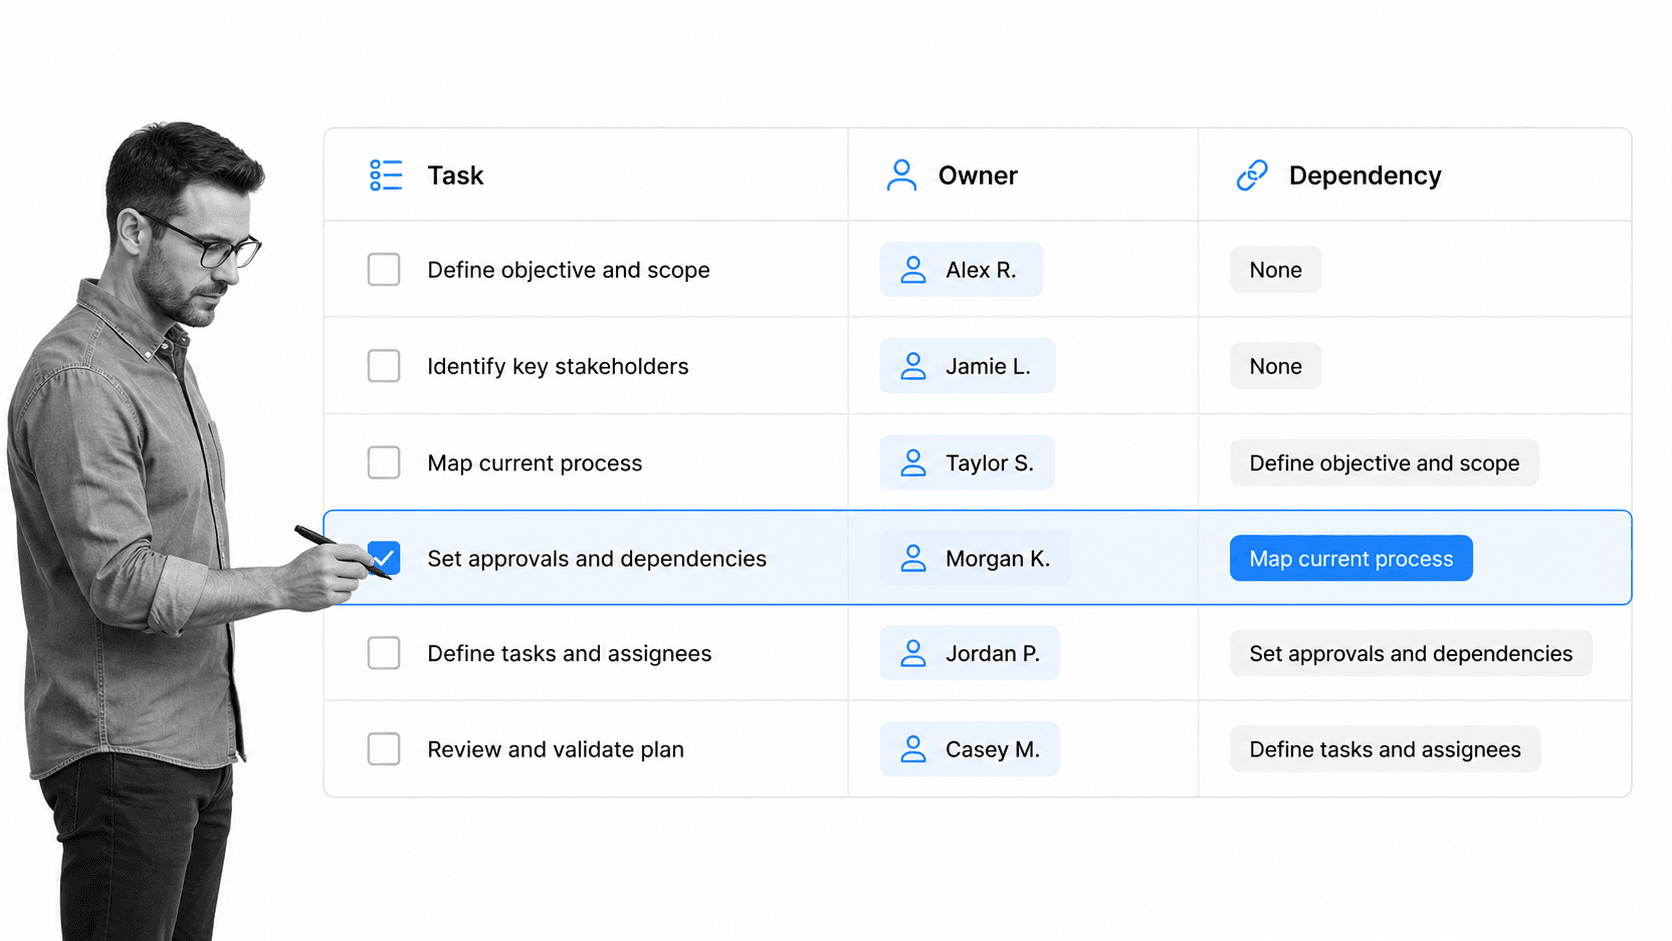Click the person icon beside Owner header
The image size is (1672, 941).
(901, 175)
